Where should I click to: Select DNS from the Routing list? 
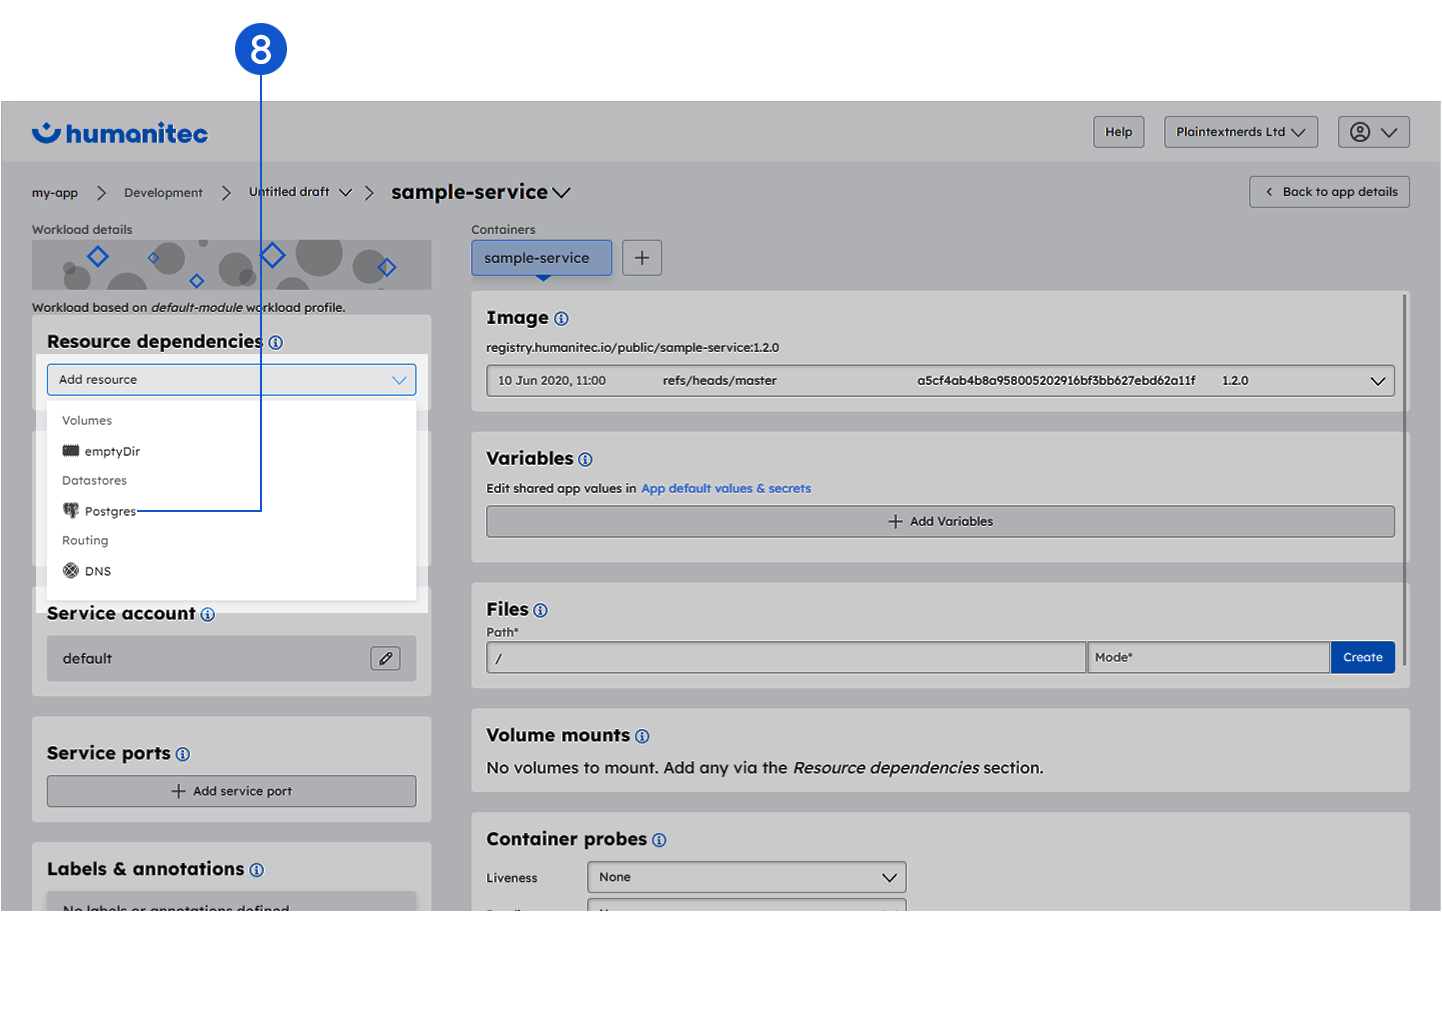(x=231, y=571)
